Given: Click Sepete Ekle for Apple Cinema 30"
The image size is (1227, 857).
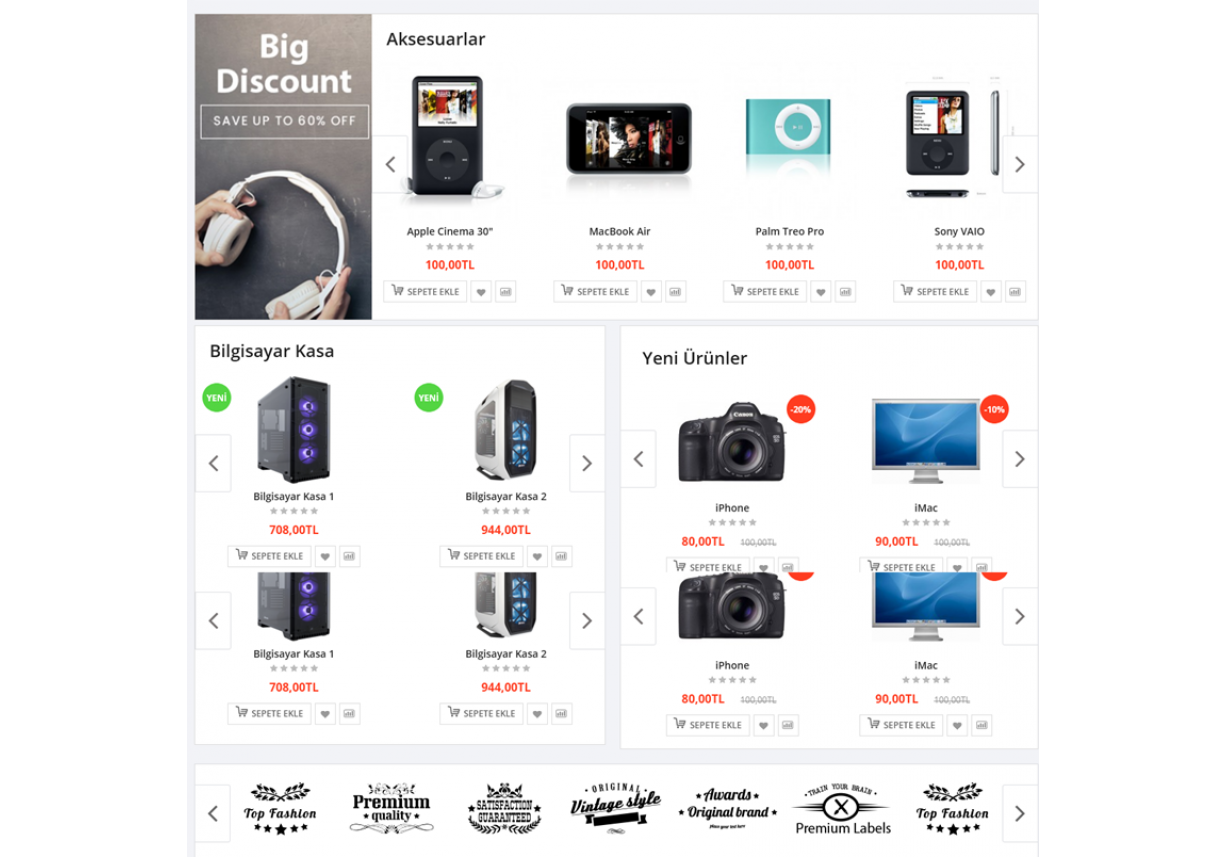Looking at the screenshot, I should (425, 292).
